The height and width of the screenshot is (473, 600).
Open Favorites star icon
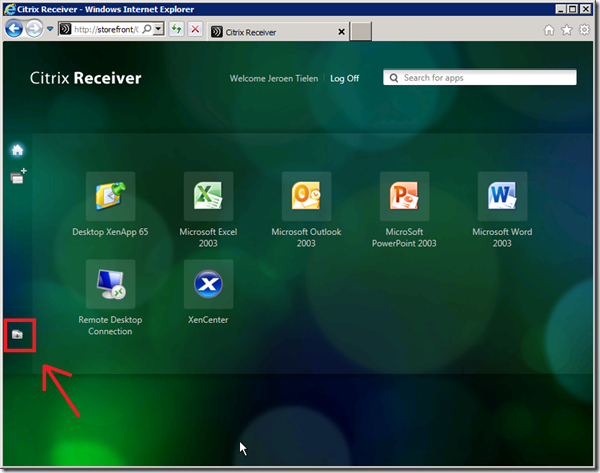(x=567, y=30)
